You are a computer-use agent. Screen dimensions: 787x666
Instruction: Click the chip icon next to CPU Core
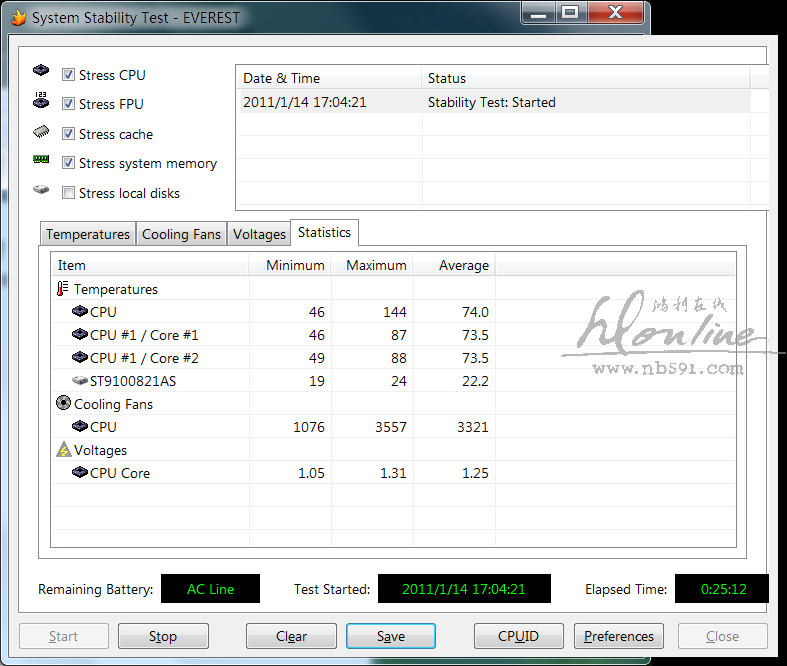pos(80,473)
